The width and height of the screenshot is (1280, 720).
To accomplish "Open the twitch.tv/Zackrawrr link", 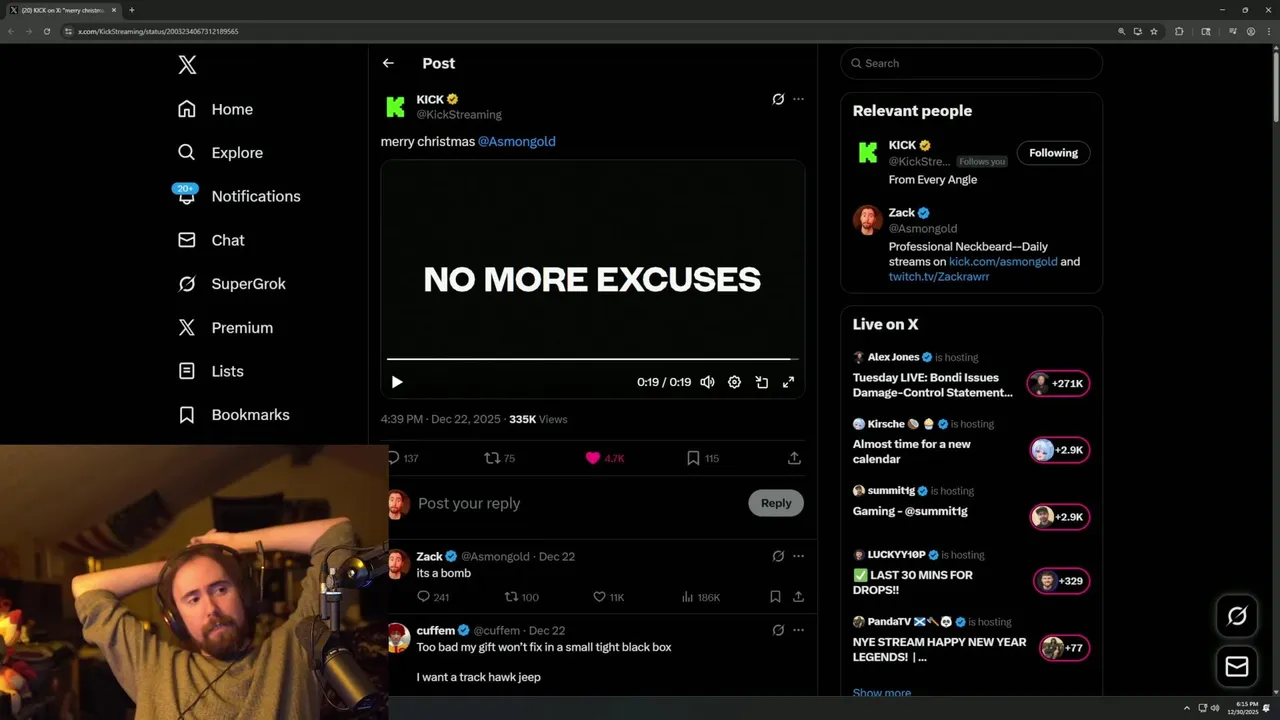I will point(939,276).
